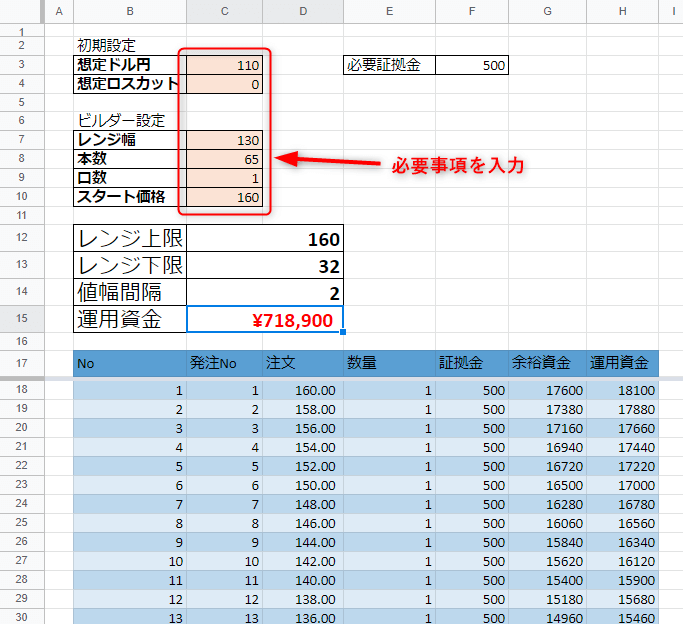The height and width of the screenshot is (624, 683).
Task: Click the 注文 table header
Action: [303, 363]
